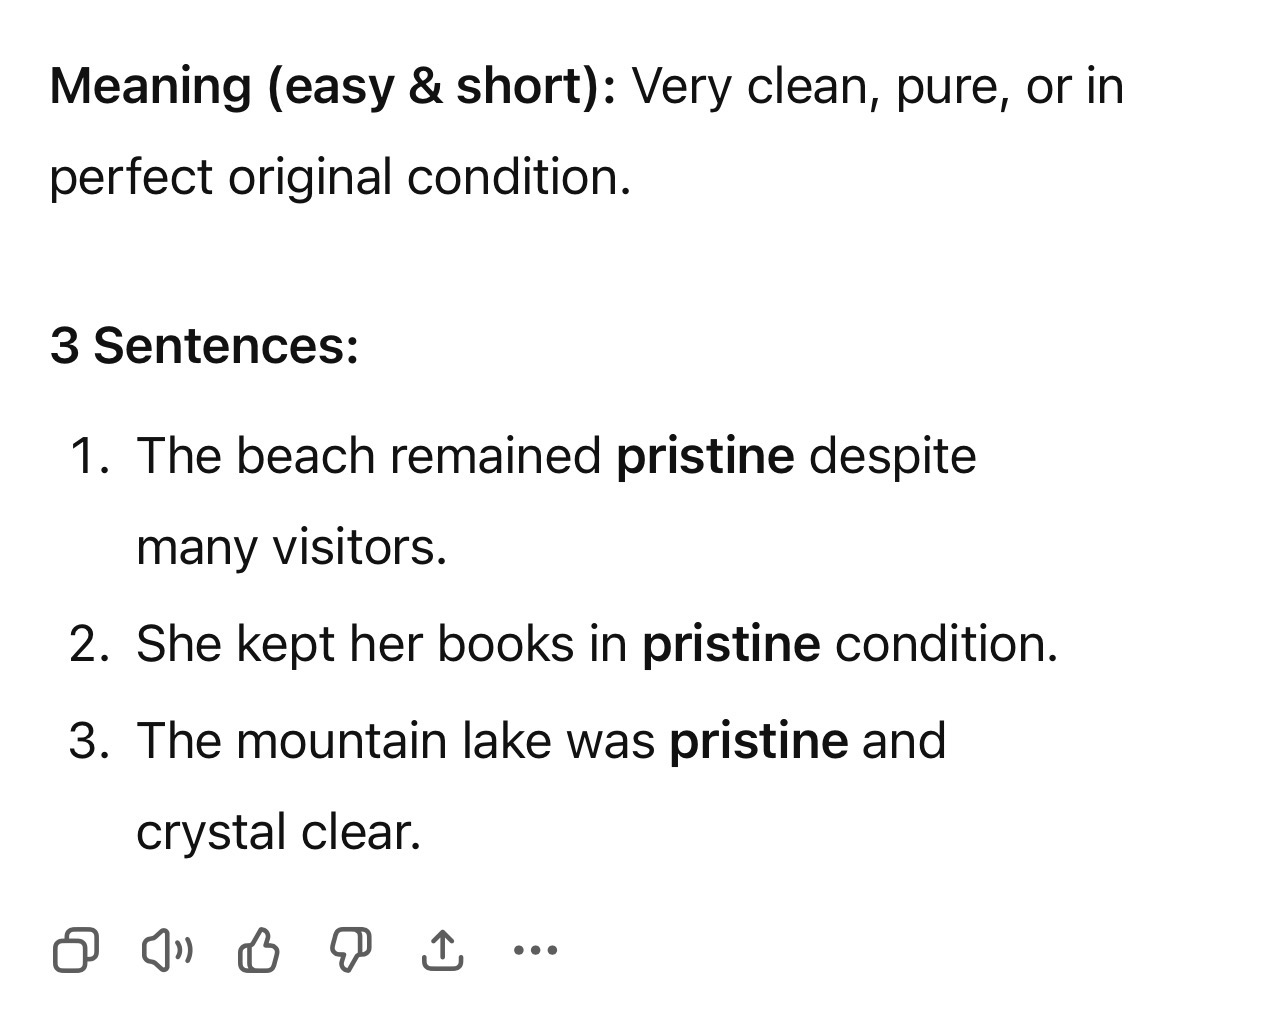Click the list number 2 marker
This screenshot has height=1016, width=1284.
coord(90,643)
